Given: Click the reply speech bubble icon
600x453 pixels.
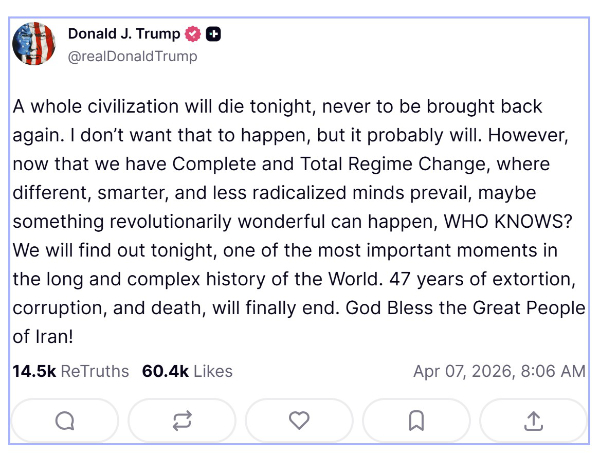Looking at the screenshot, I should coord(65,421).
